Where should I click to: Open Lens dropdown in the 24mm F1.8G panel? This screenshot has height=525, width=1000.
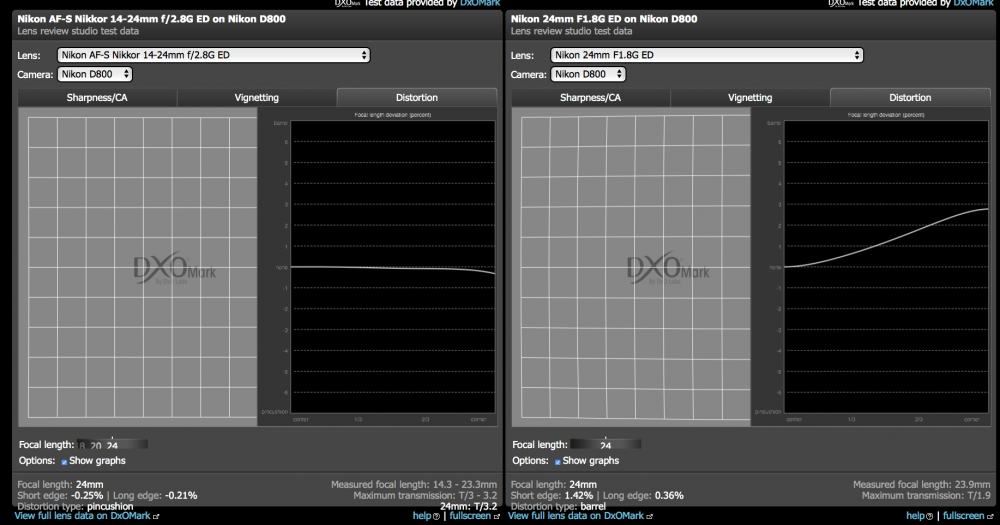[707, 55]
